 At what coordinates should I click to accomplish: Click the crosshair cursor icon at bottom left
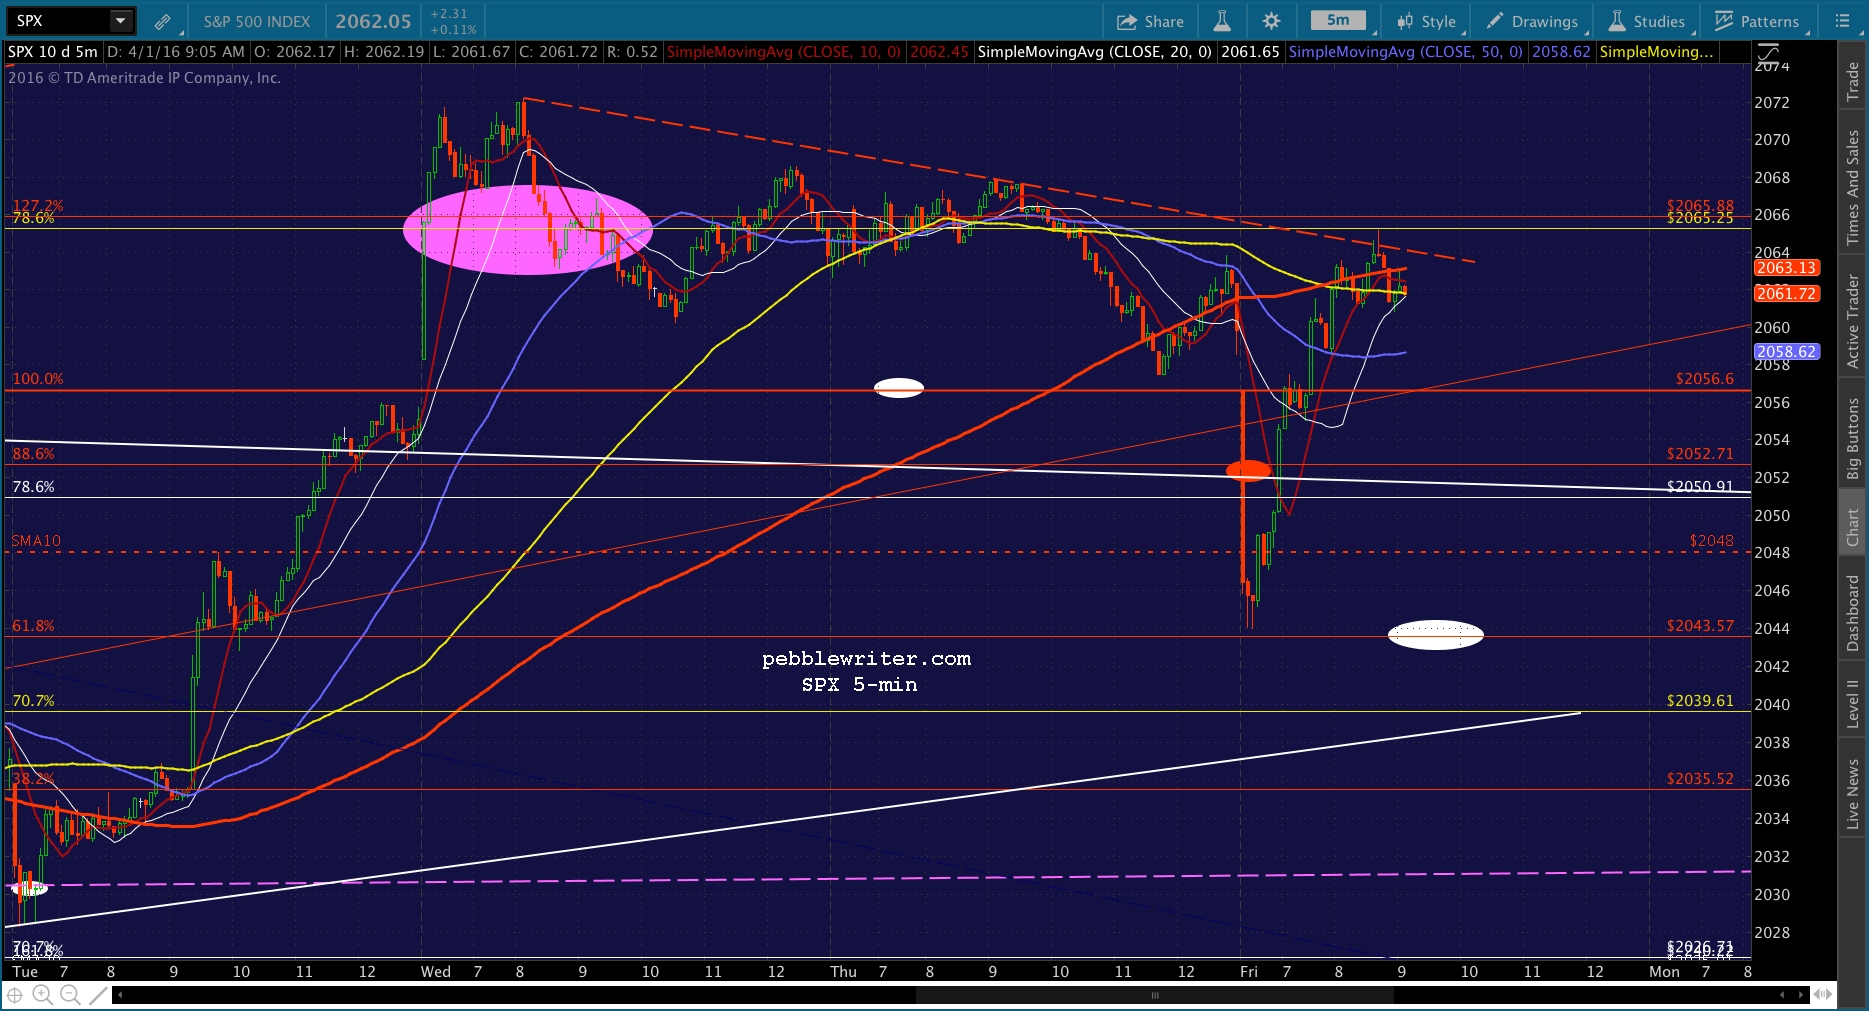click(x=16, y=994)
